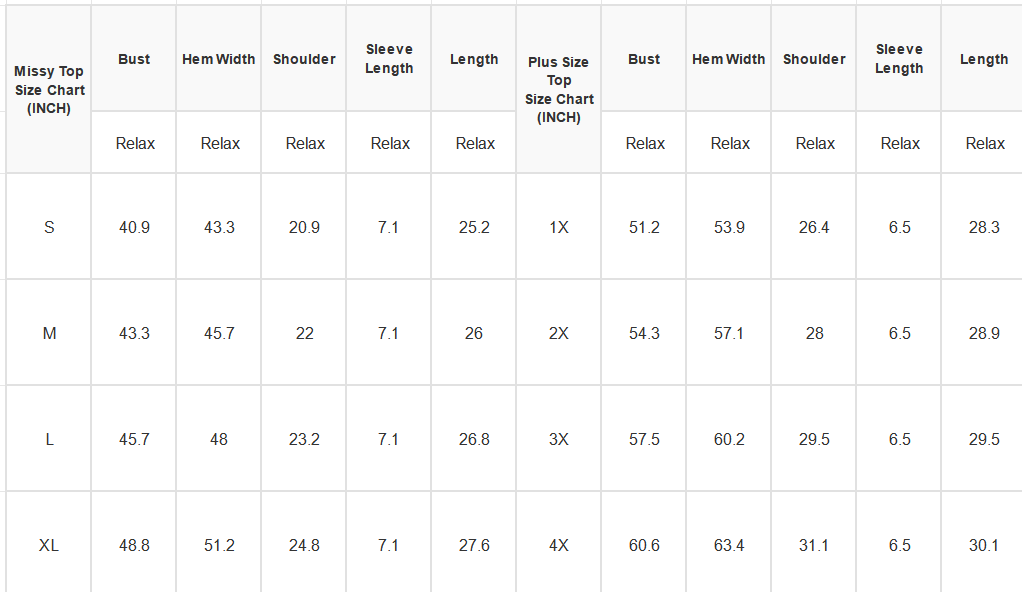This screenshot has height=592, width=1022.
Task: Select plus bust value 51.2 for 1X
Action: point(644,227)
